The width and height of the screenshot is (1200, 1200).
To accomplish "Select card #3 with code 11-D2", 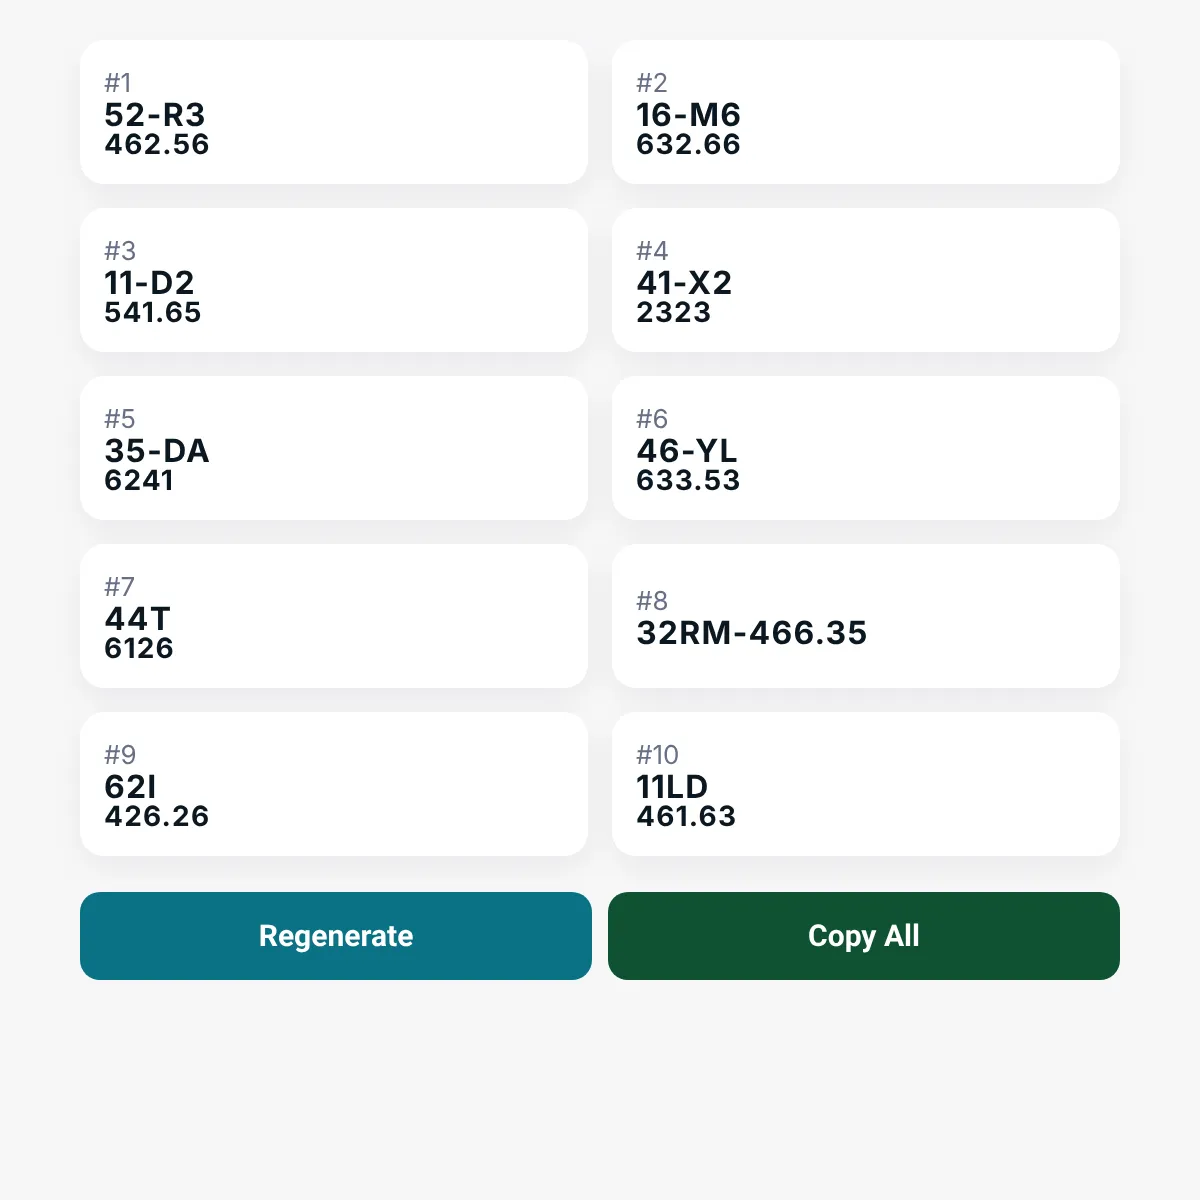I will (x=334, y=280).
